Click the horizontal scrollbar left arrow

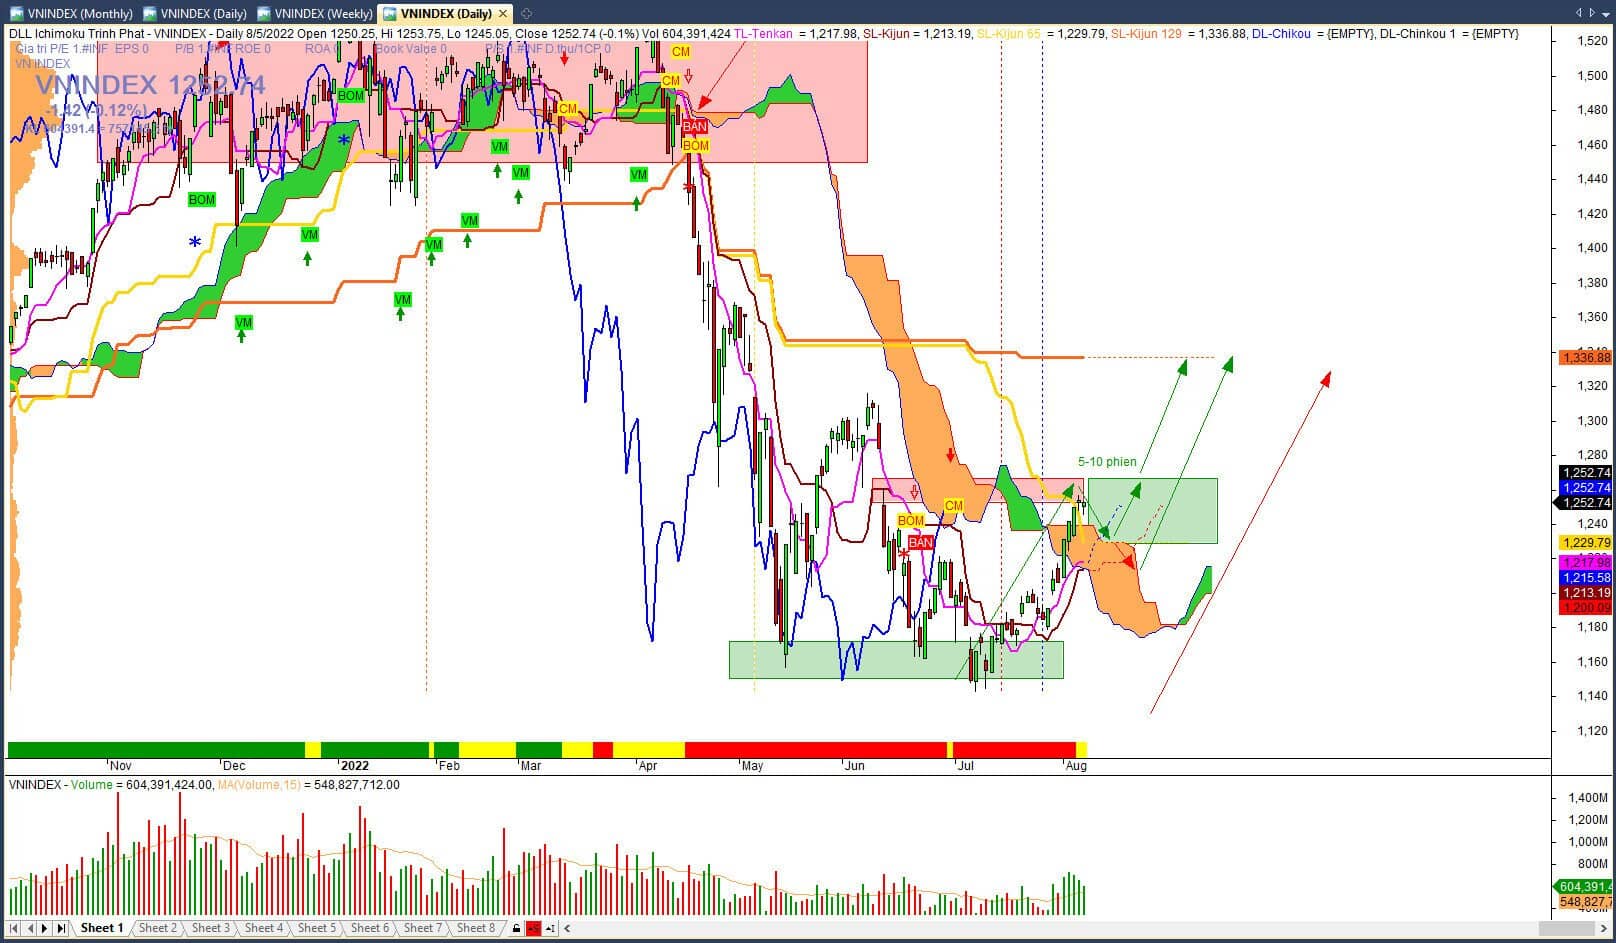click(568, 929)
